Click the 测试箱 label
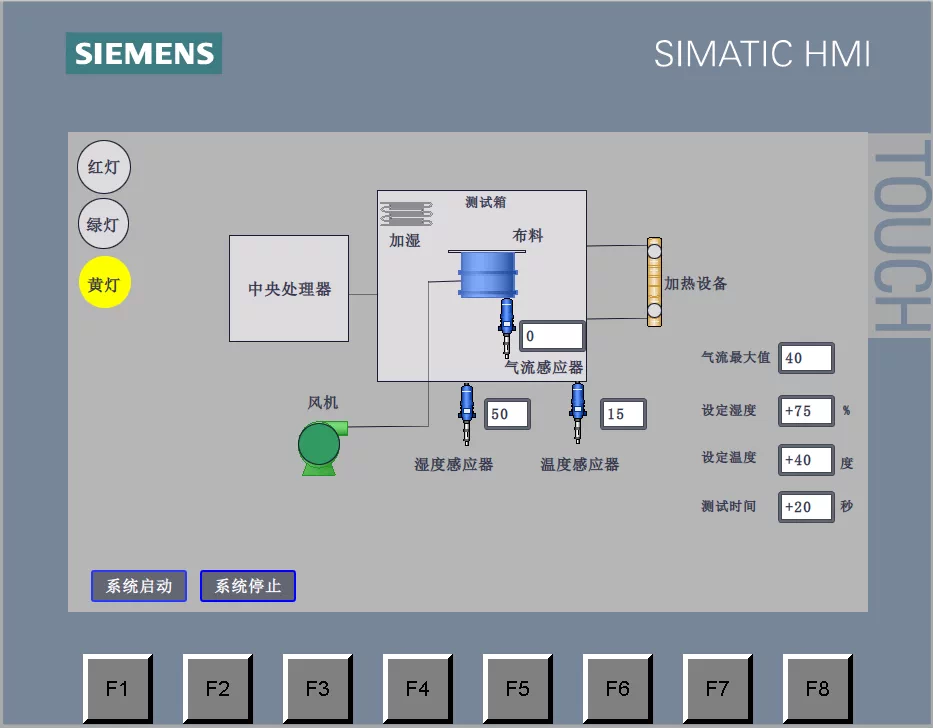The image size is (933, 728). [x=486, y=202]
